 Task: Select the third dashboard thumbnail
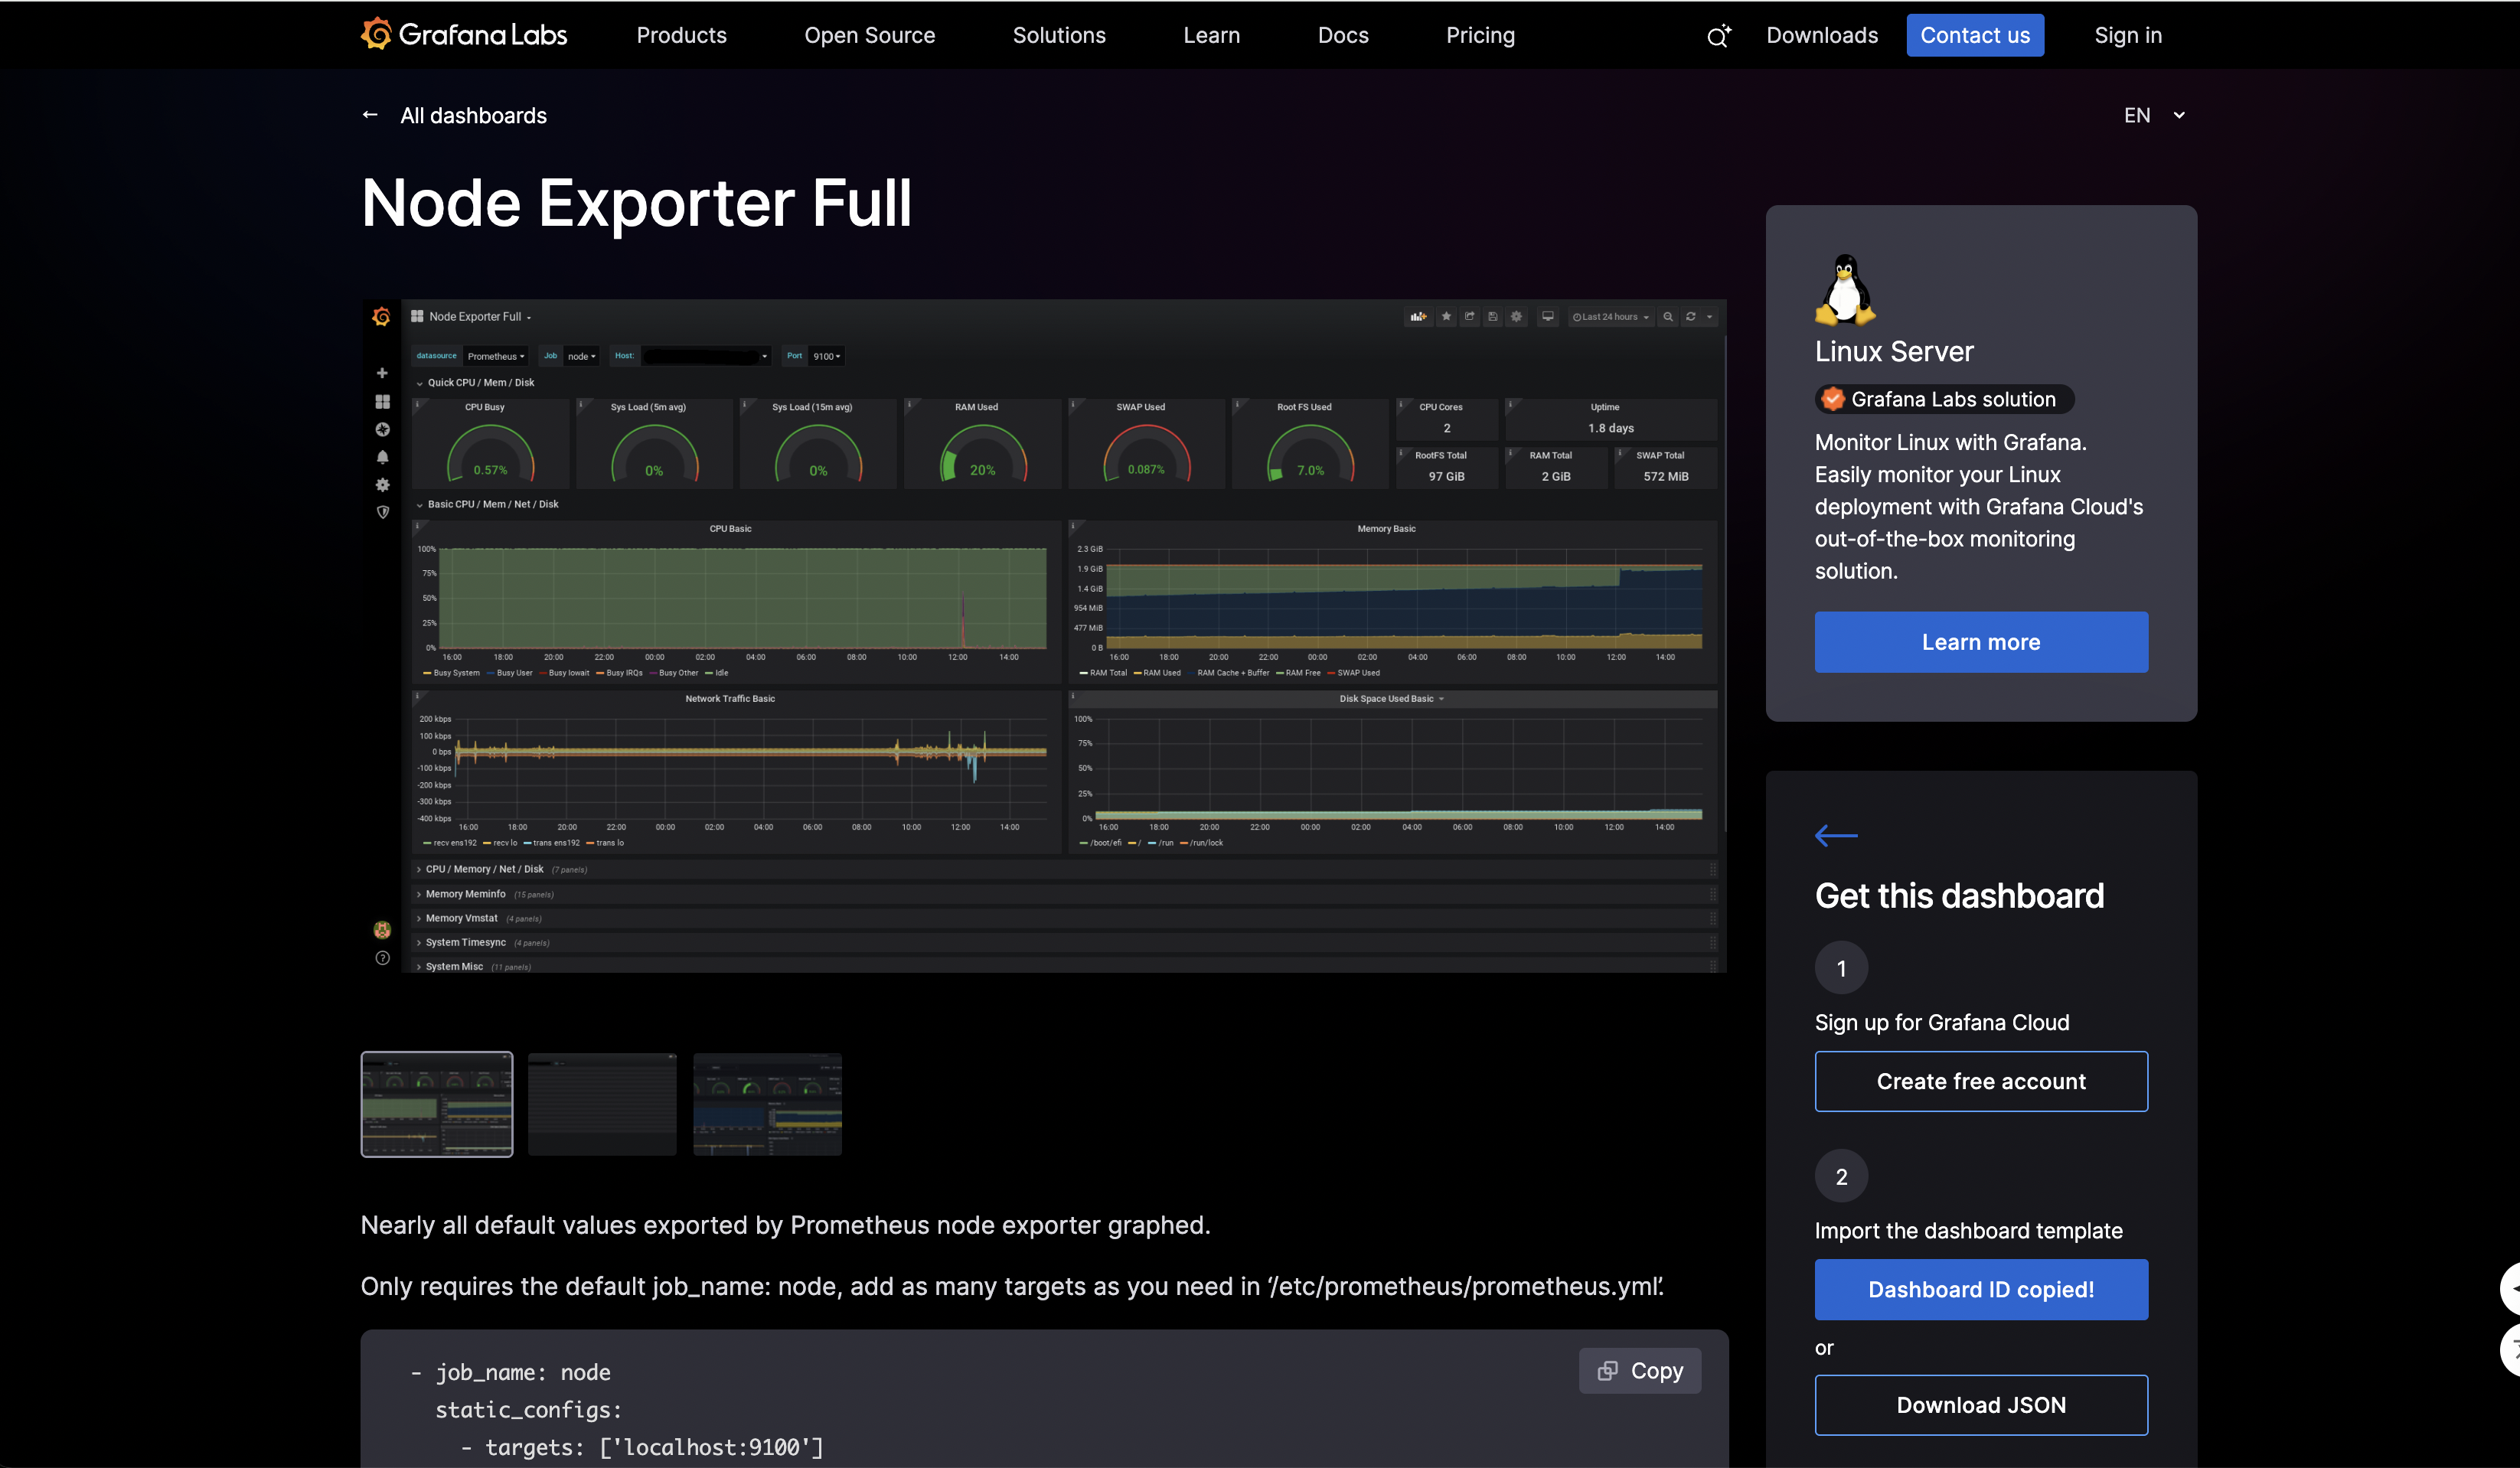(767, 1104)
